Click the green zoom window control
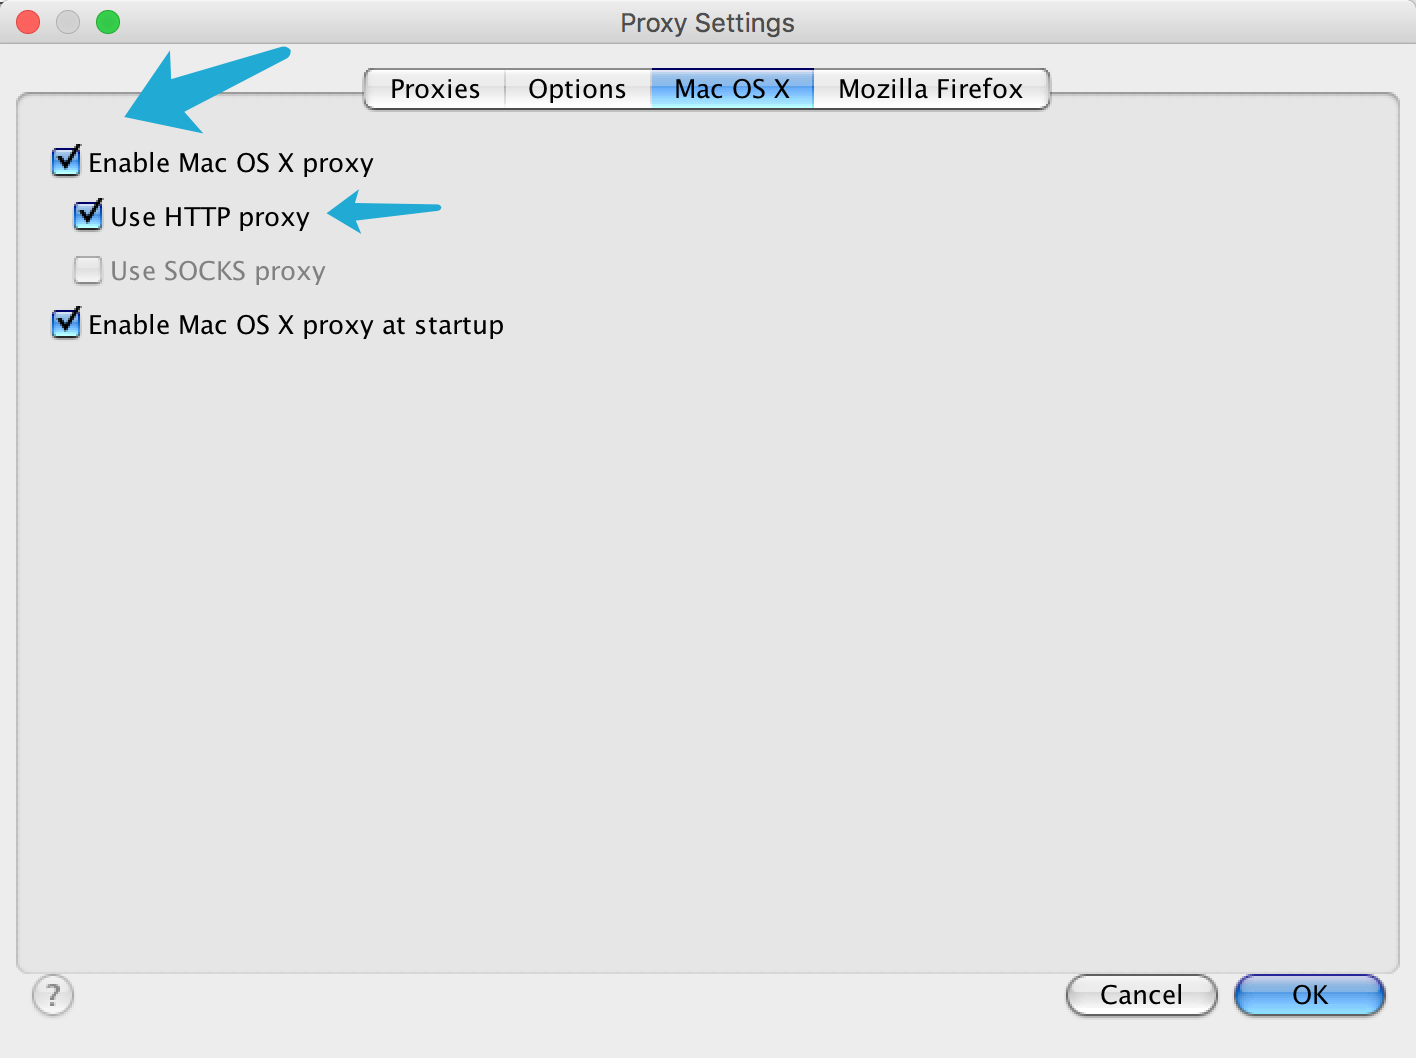The image size is (1416, 1058). [x=107, y=21]
